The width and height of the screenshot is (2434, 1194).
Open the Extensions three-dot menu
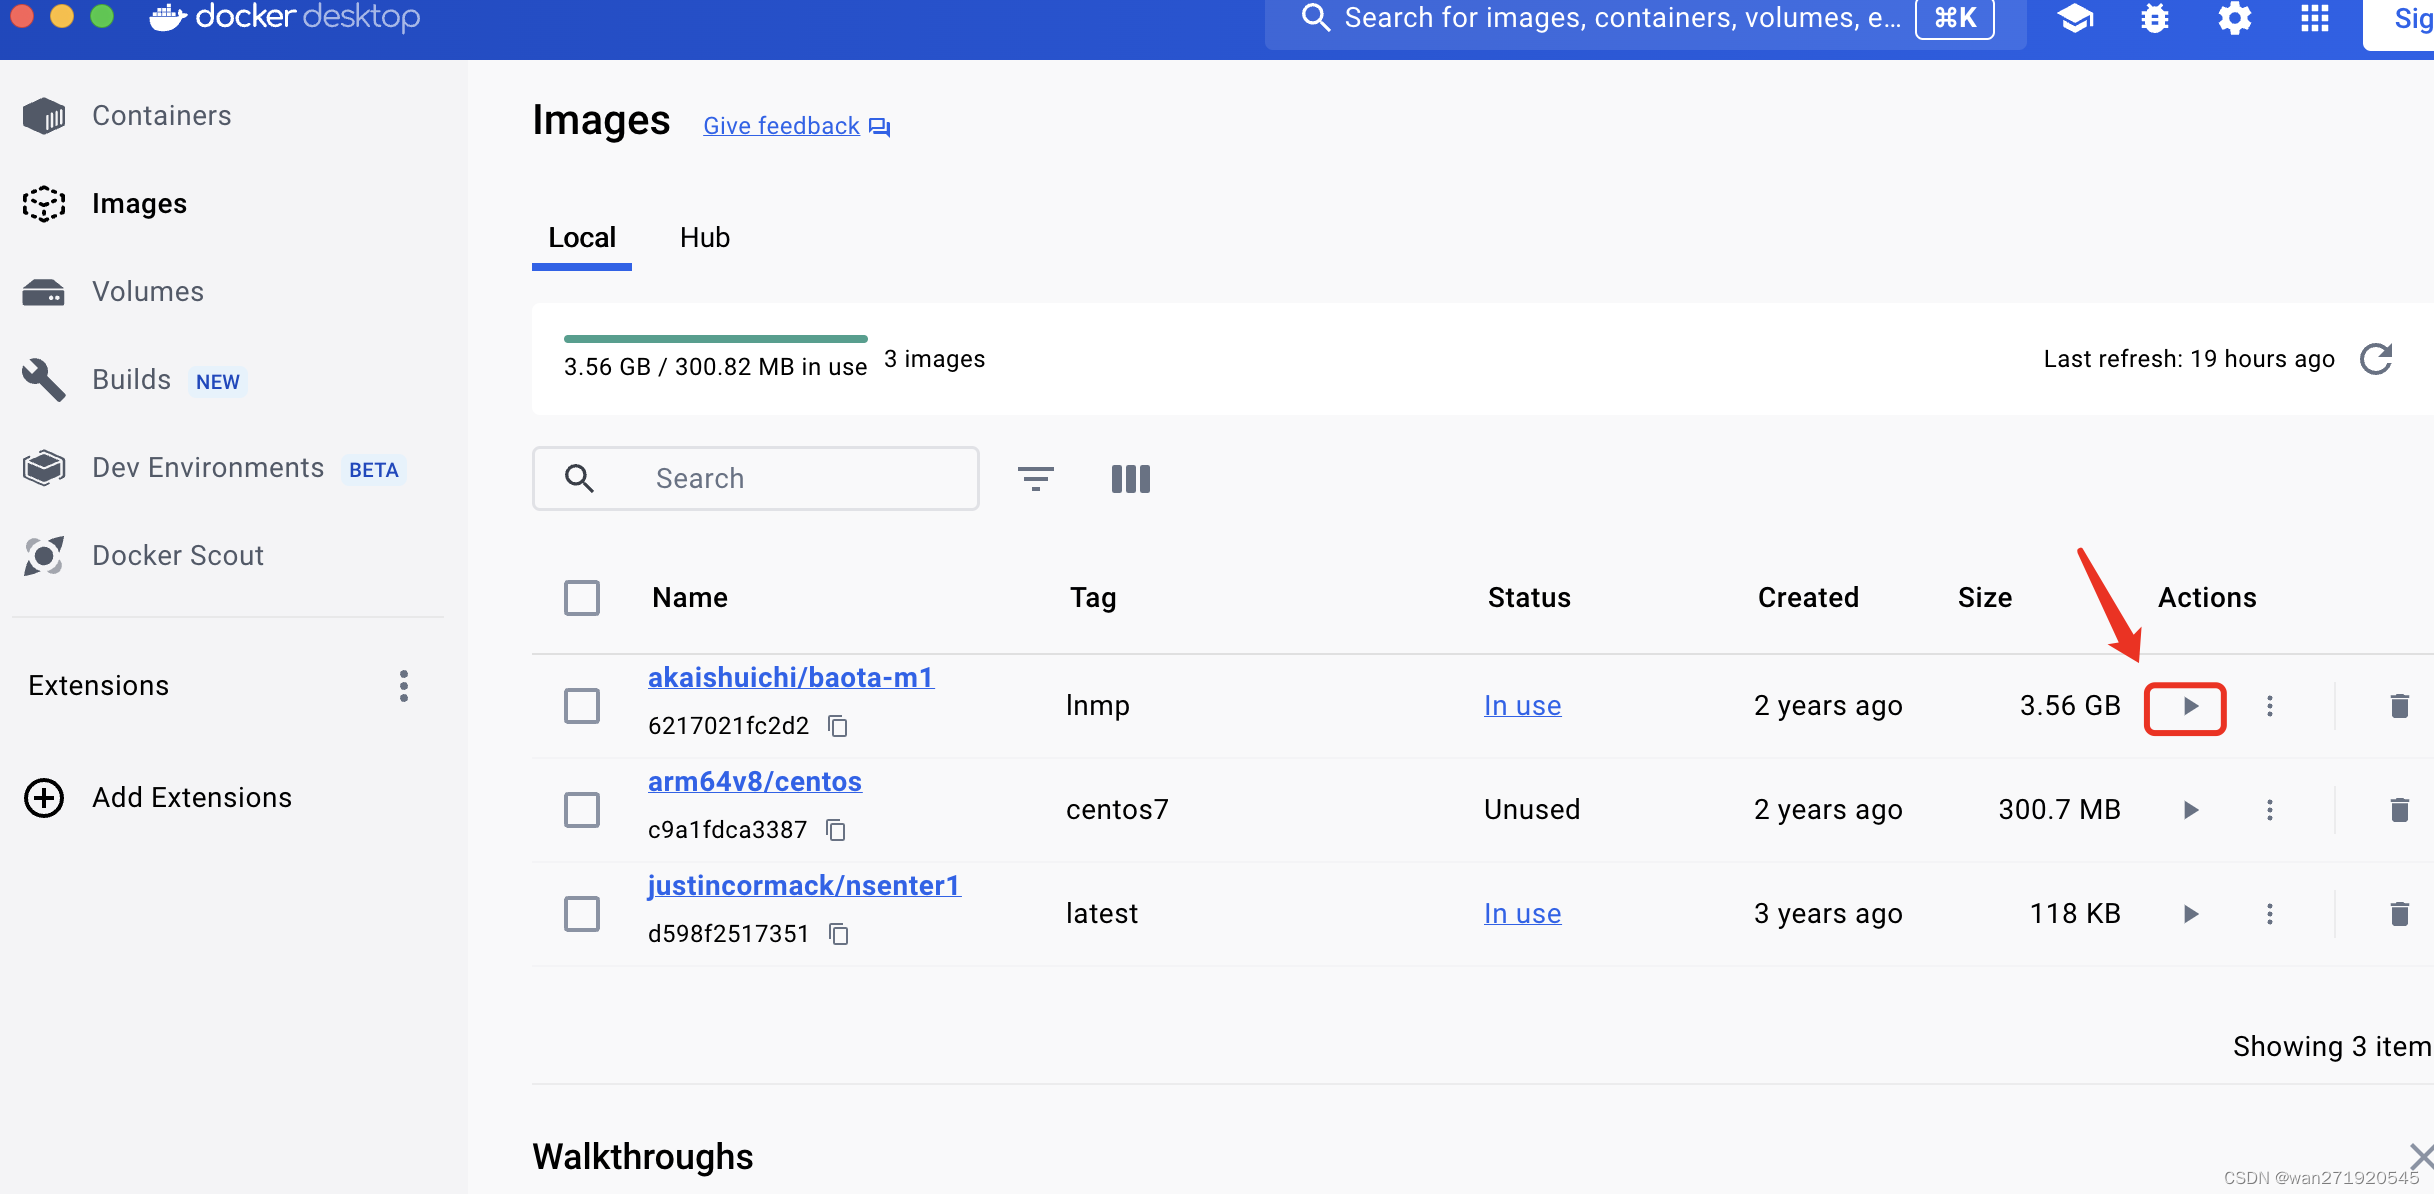pos(404,686)
